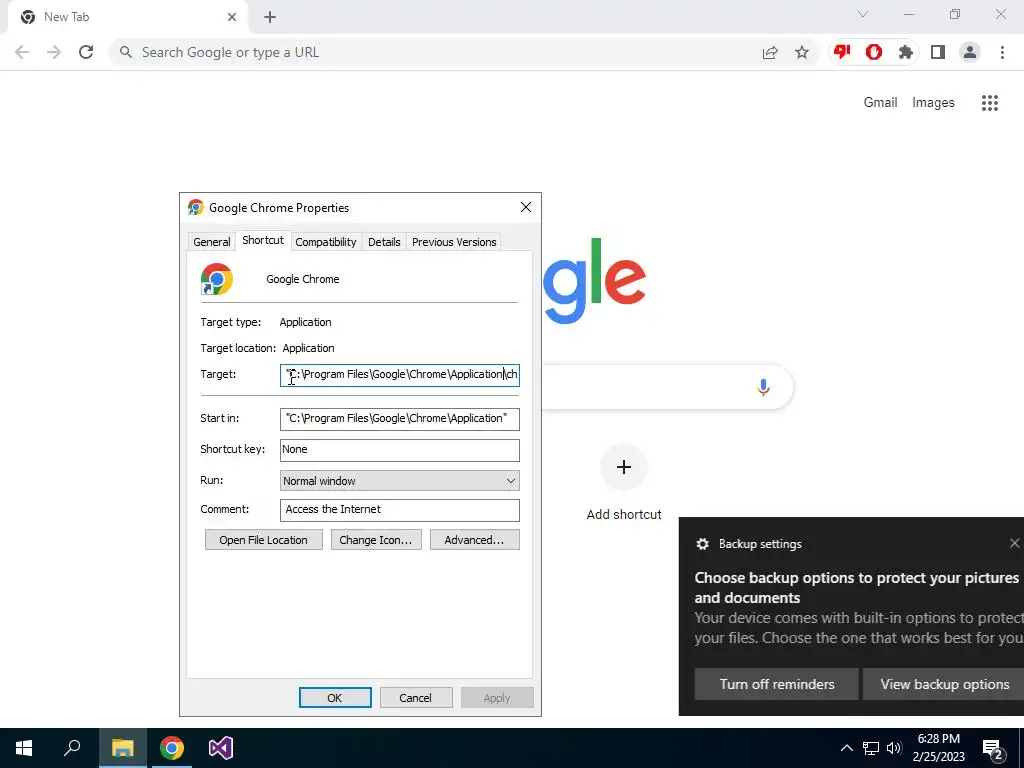Go back in Chrome history

[x=22, y=52]
